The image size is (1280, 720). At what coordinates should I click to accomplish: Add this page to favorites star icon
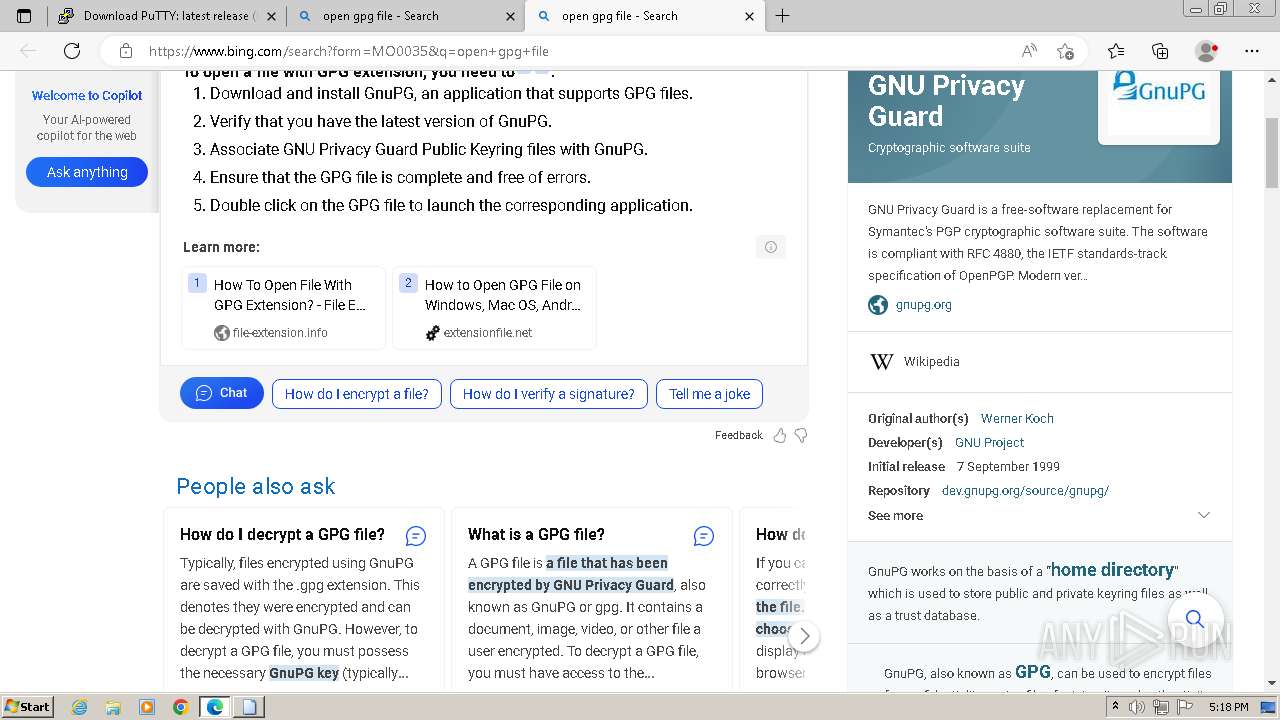[1065, 51]
